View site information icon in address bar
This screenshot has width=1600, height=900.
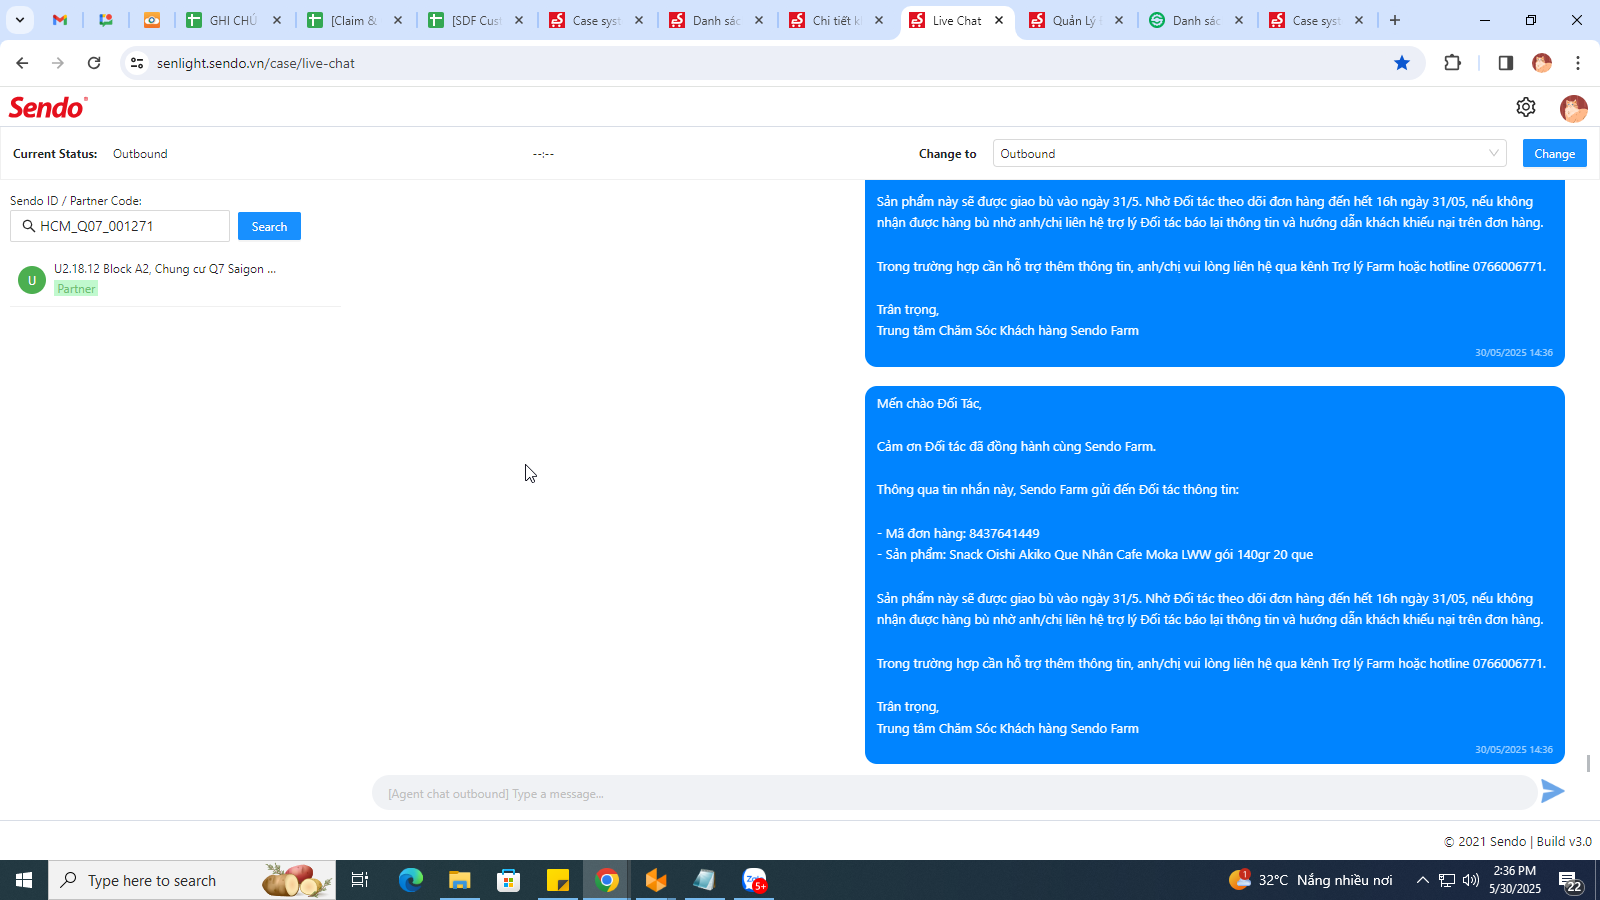tap(137, 63)
